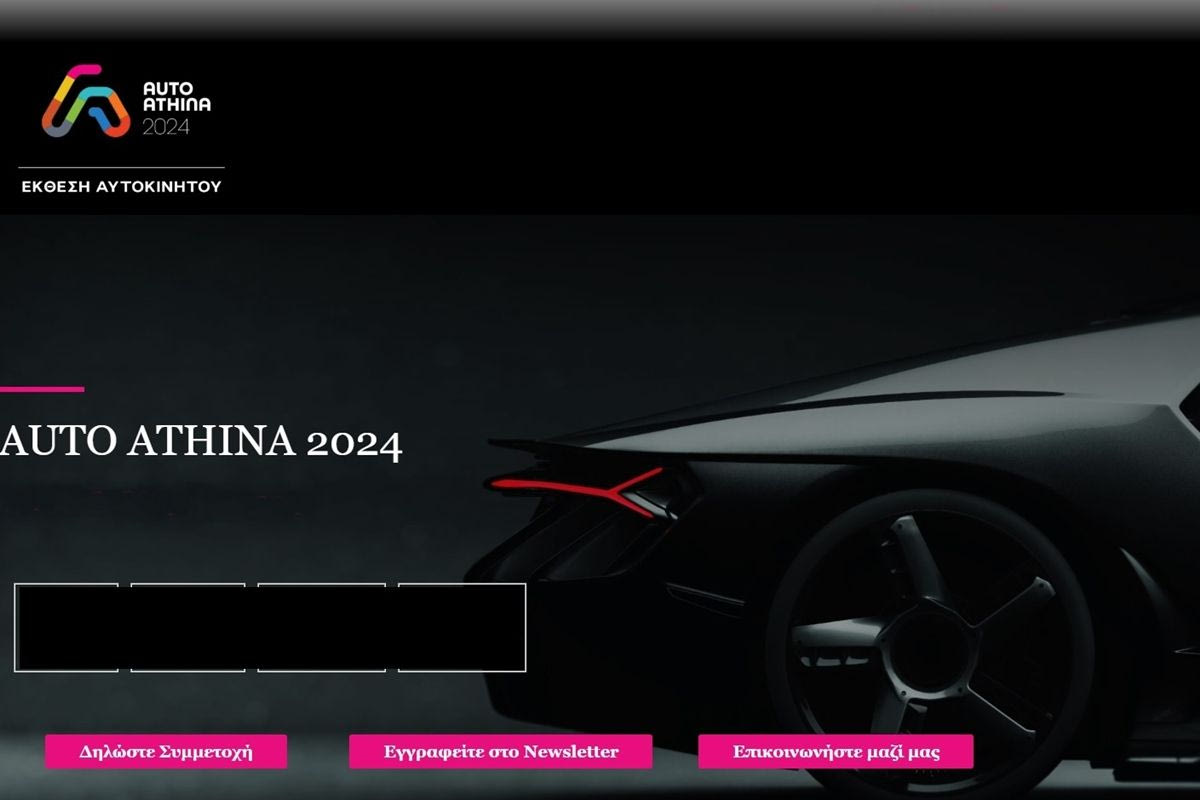This screenshot has width=1200, height=800.
Task: Click the car's red taillight
Action: click(x=580, y=487)
